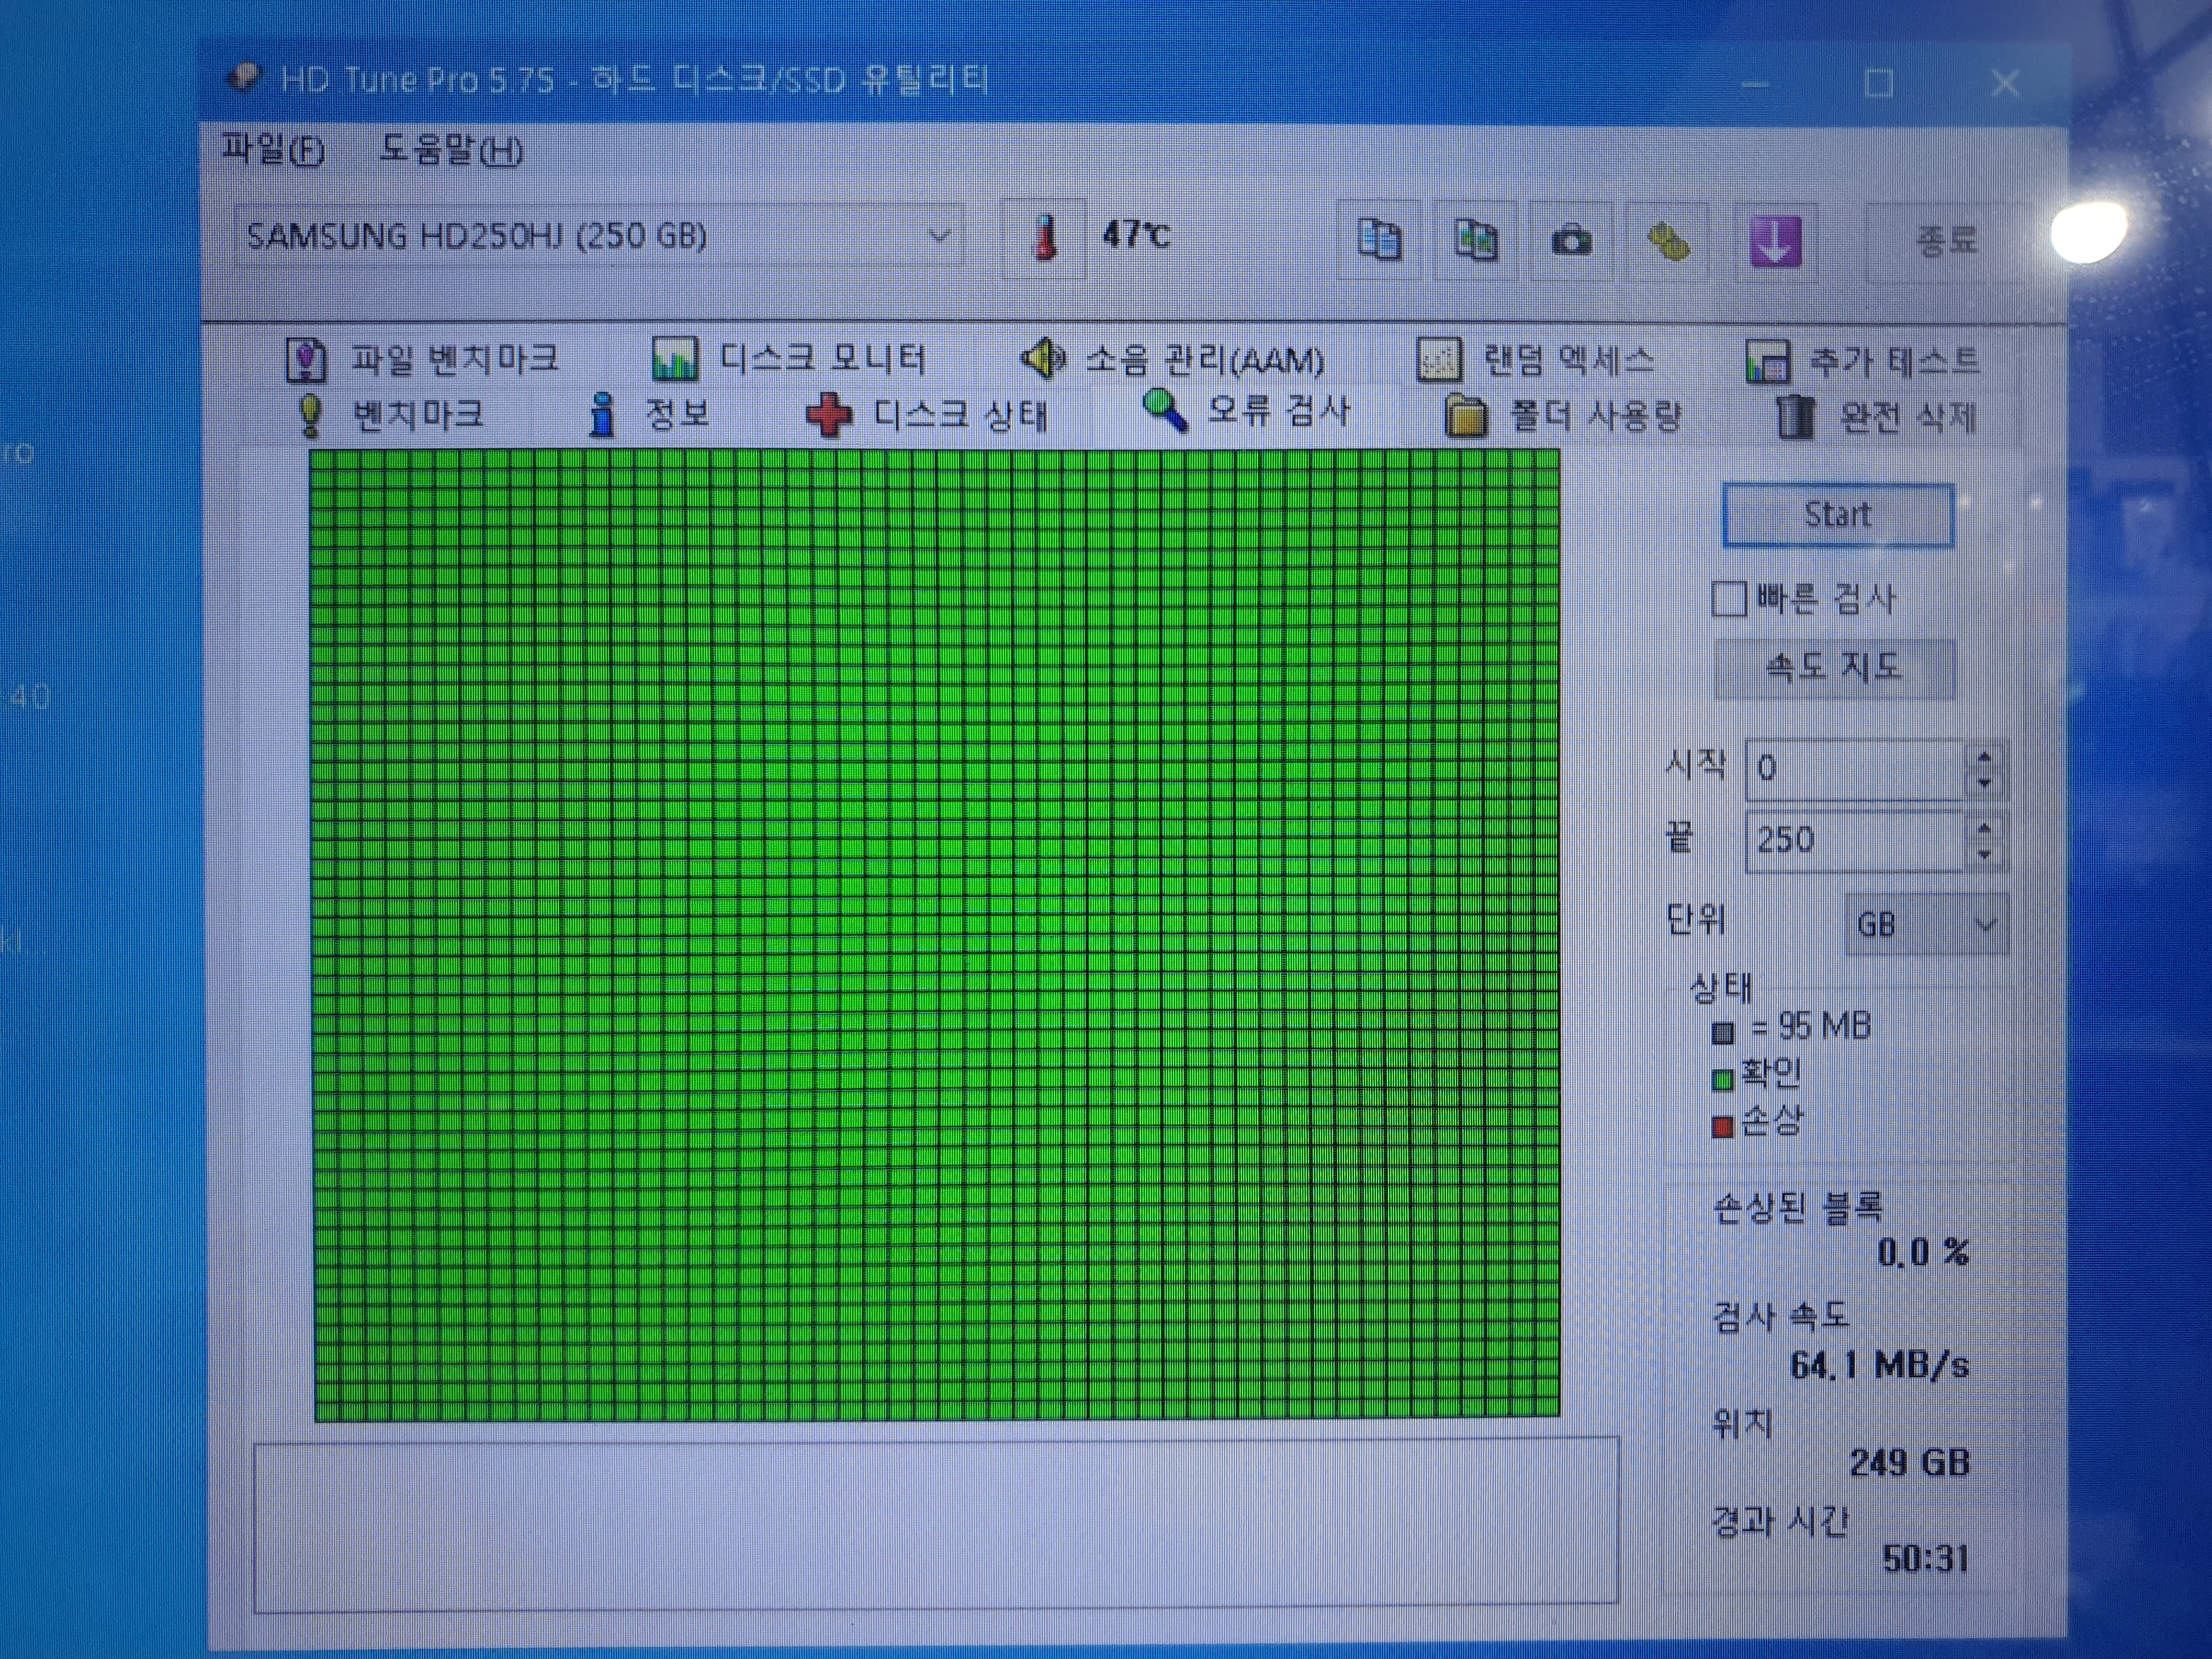Click the red 손상 legend swatch
The width and height of the screenshot is (2212, 1659).
(1722, 1128)
